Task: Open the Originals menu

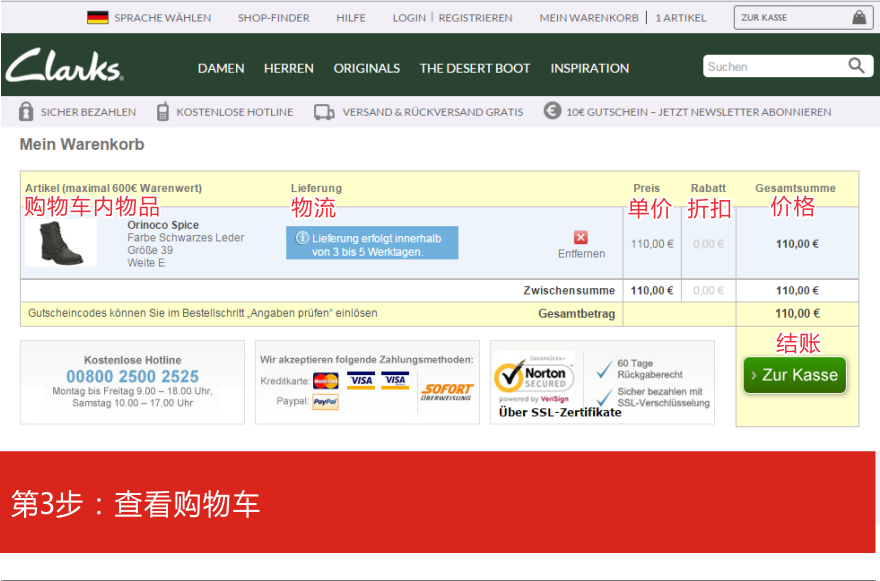Action: tap(367, 68)
